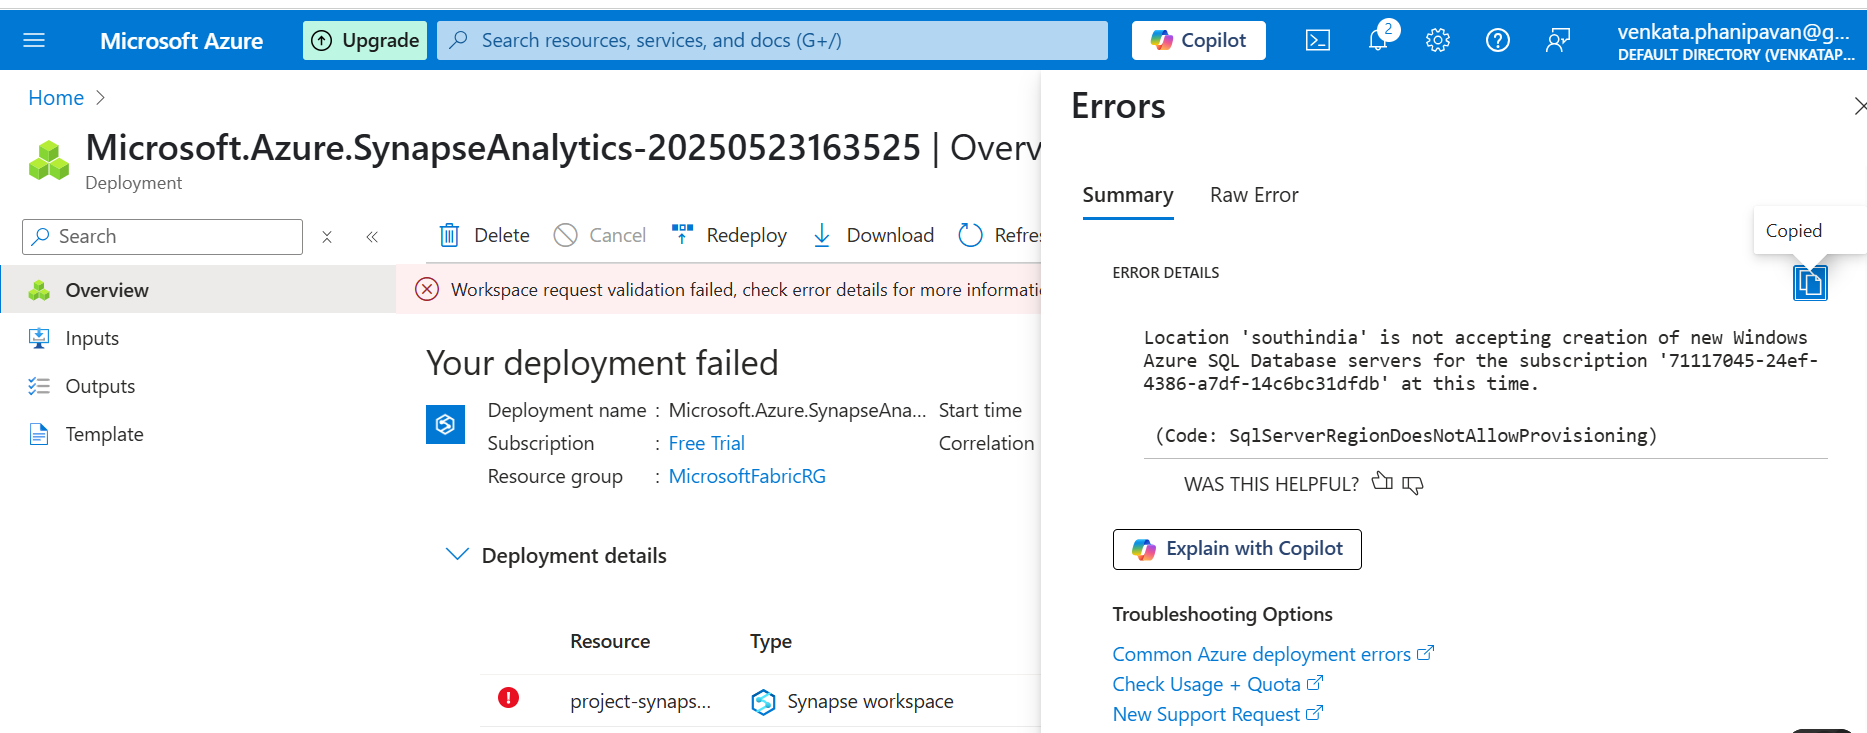The image size is (1867, 733).
Task: Click the Upgrade button
Action: pyautogui.click(x=365, y=40)
